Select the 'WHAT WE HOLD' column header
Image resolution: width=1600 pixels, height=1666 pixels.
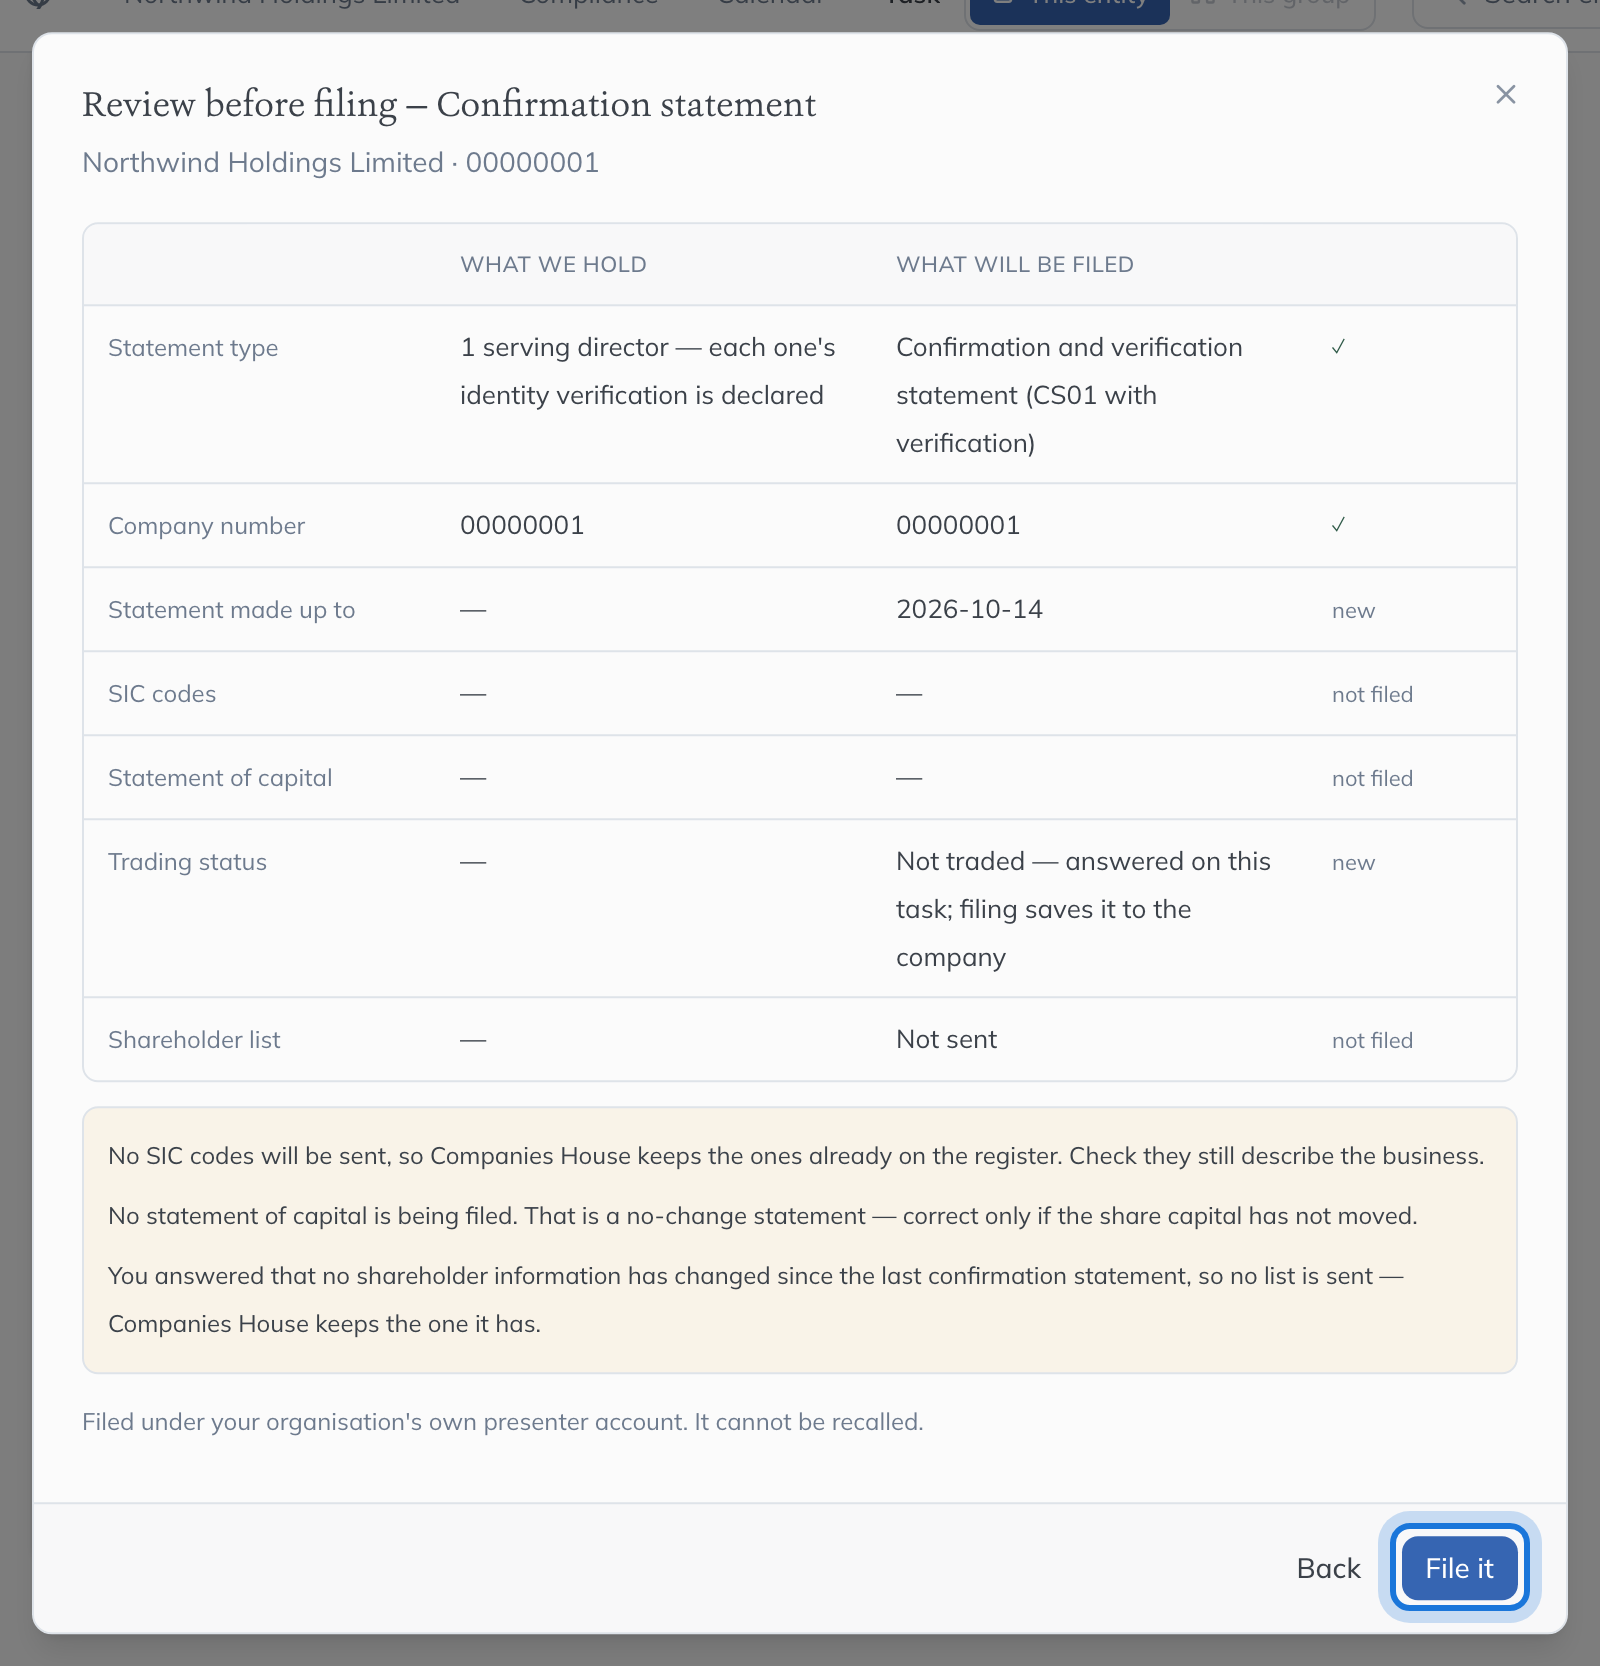click(553, 265)
